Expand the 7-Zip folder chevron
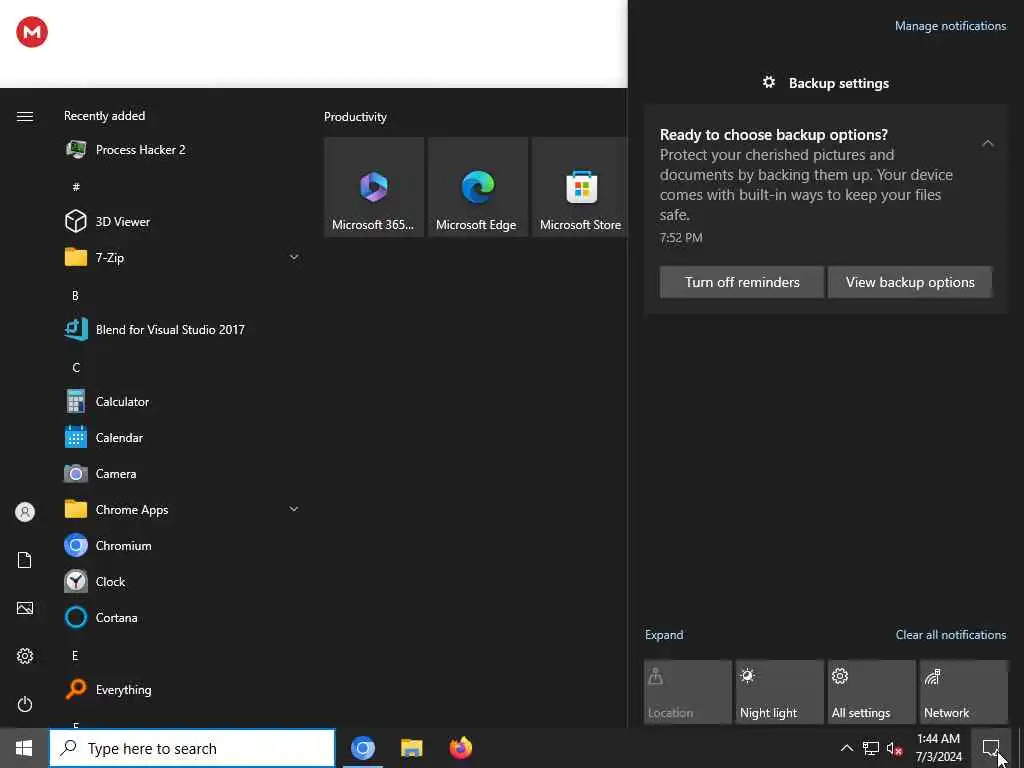The height and width of the screenshot is (768, 1024). (294, 257)
